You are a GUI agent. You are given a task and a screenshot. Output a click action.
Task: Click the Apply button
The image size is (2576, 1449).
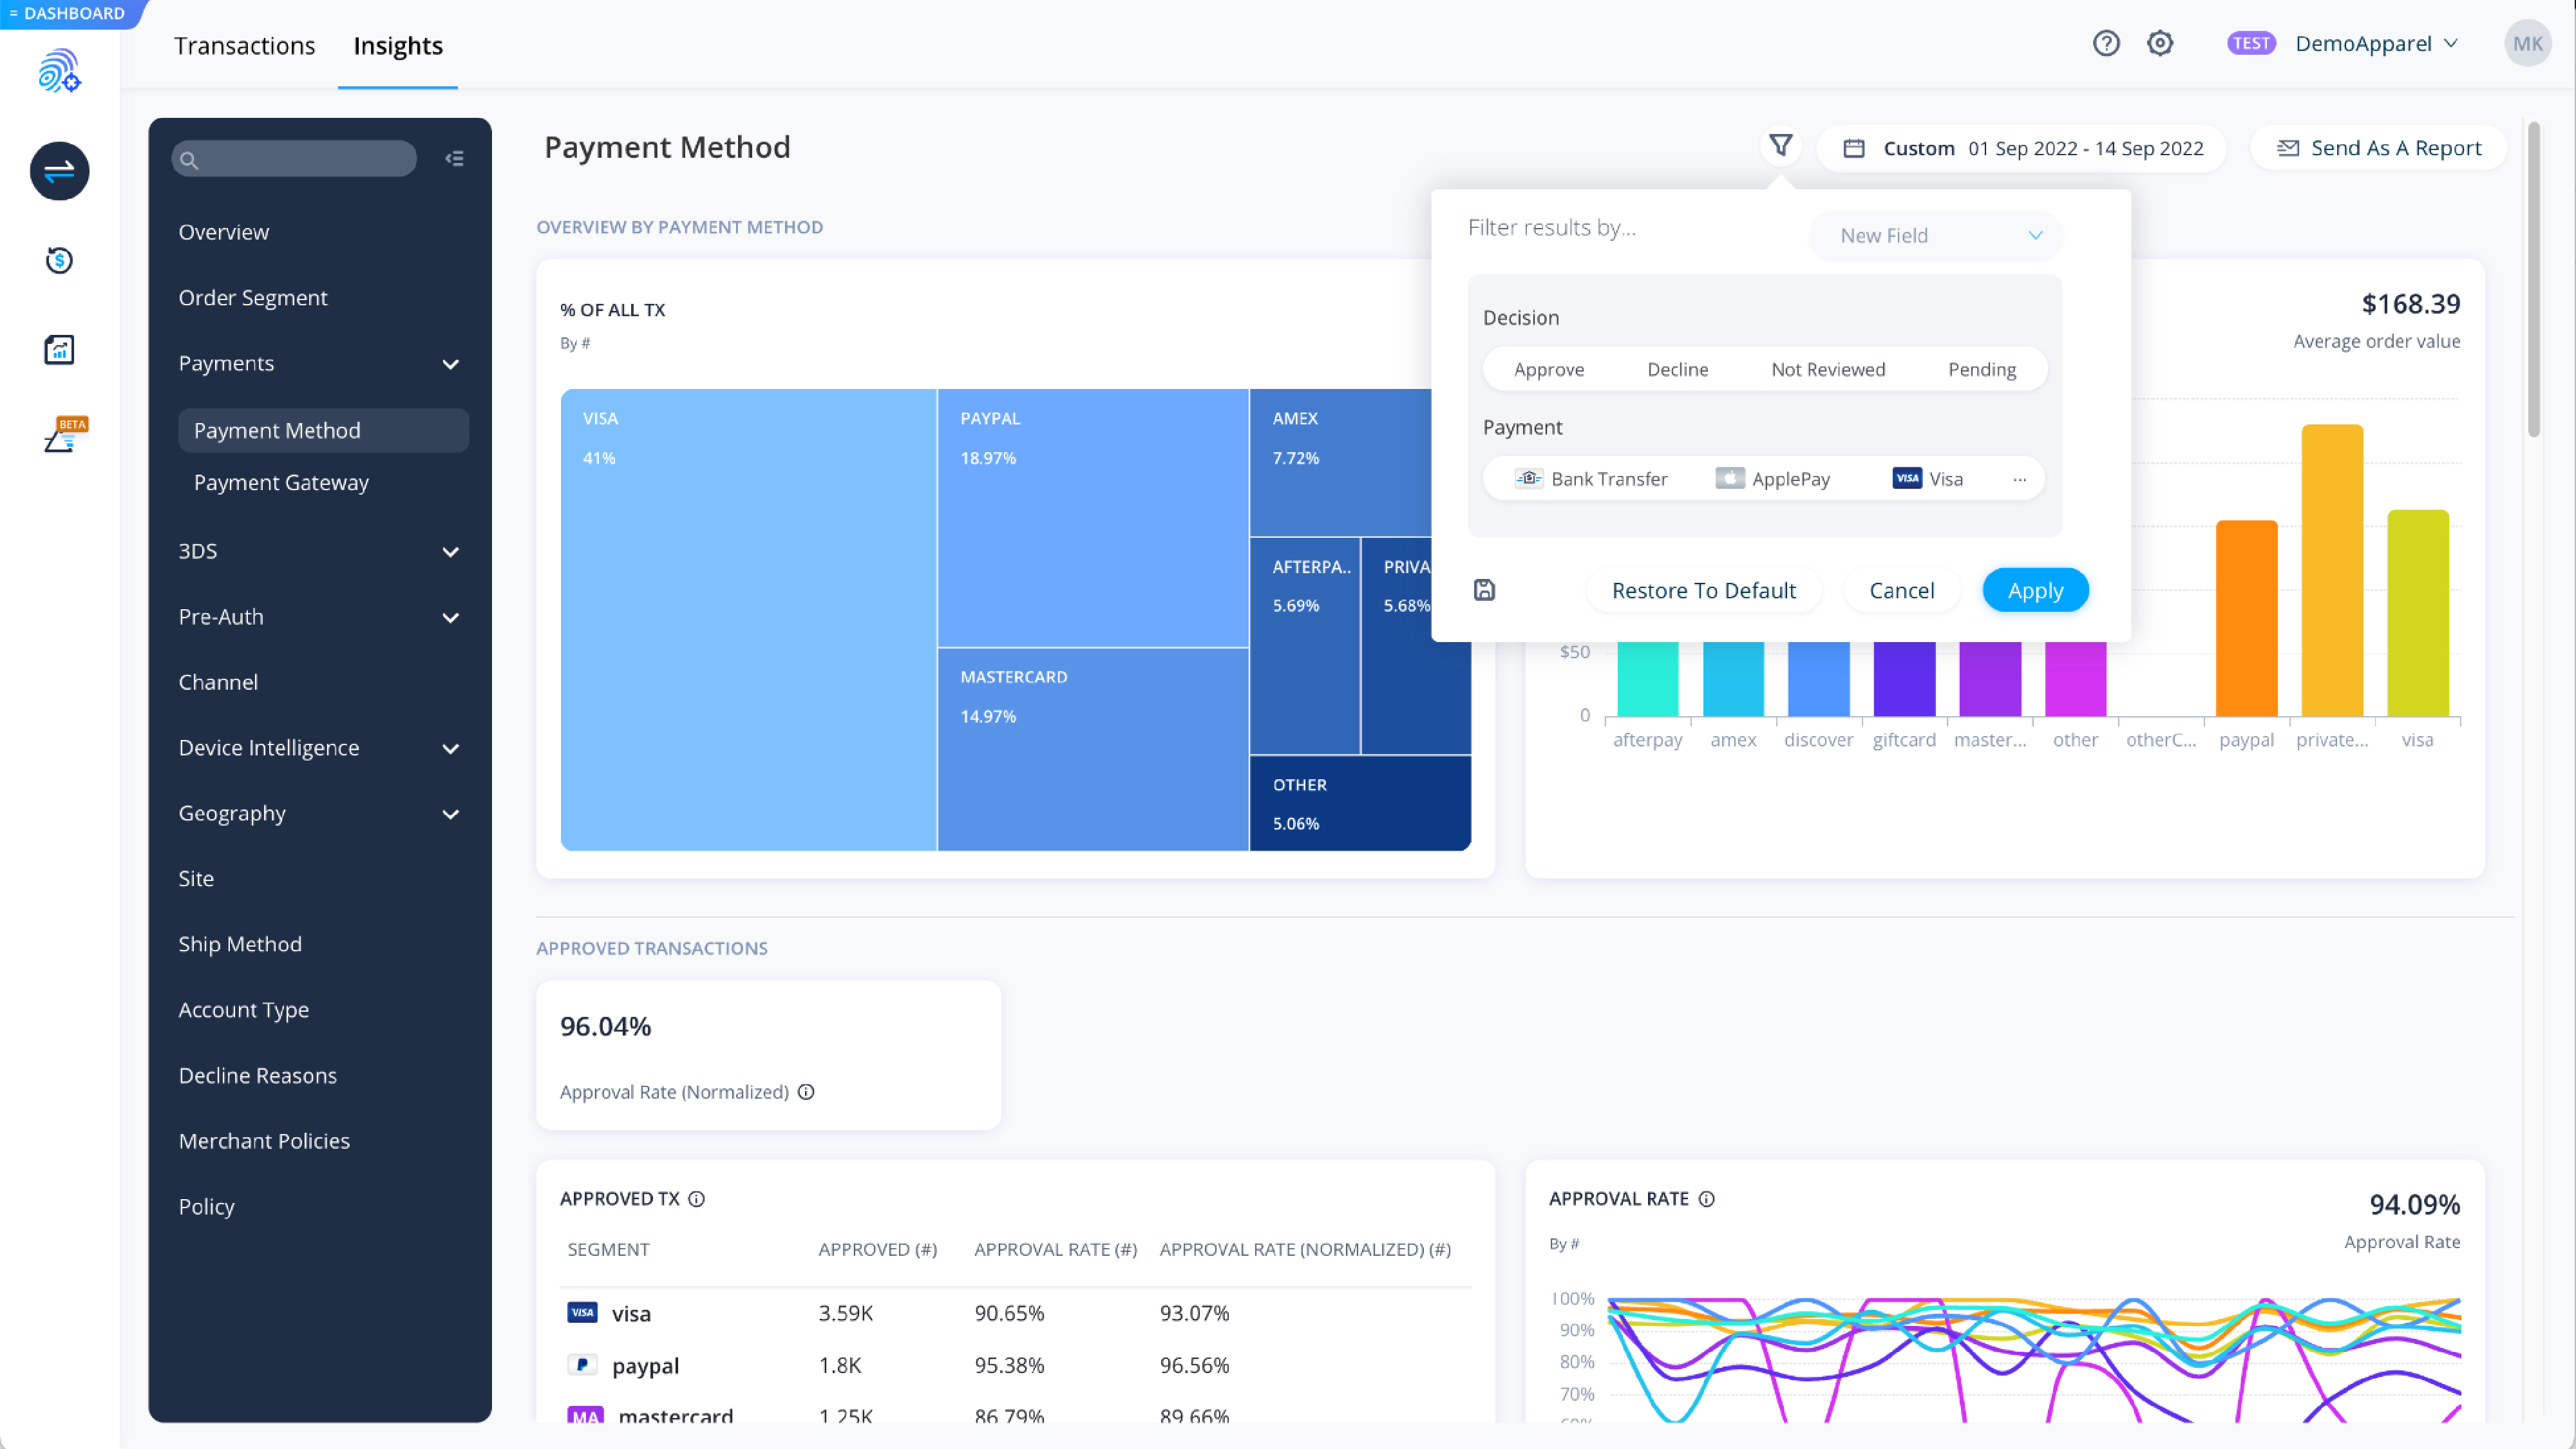pos(2035,590)
